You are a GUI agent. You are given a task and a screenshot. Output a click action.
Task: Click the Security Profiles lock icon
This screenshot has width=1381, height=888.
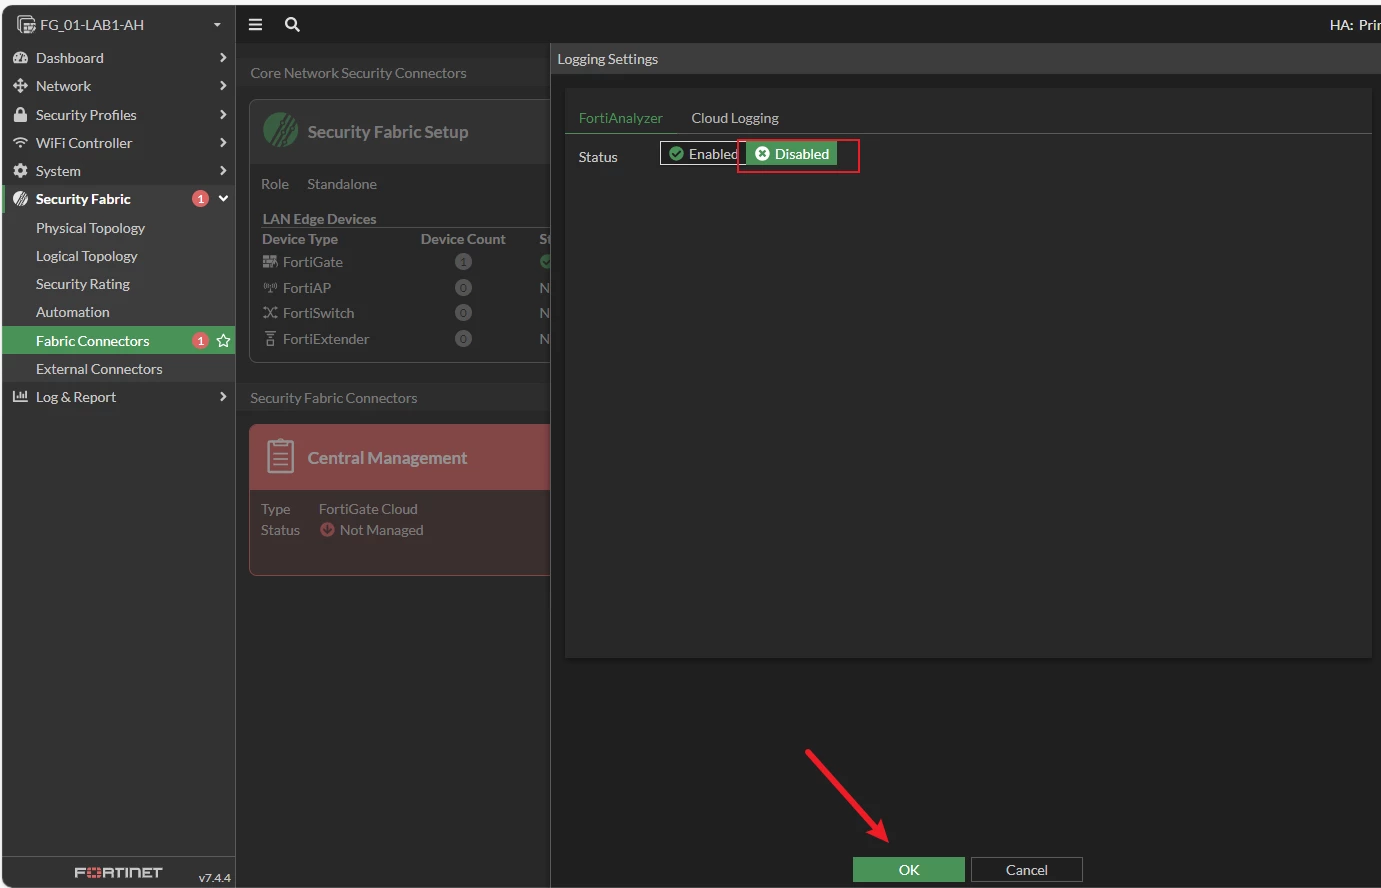pyautogui.click(x=20, y=114)
